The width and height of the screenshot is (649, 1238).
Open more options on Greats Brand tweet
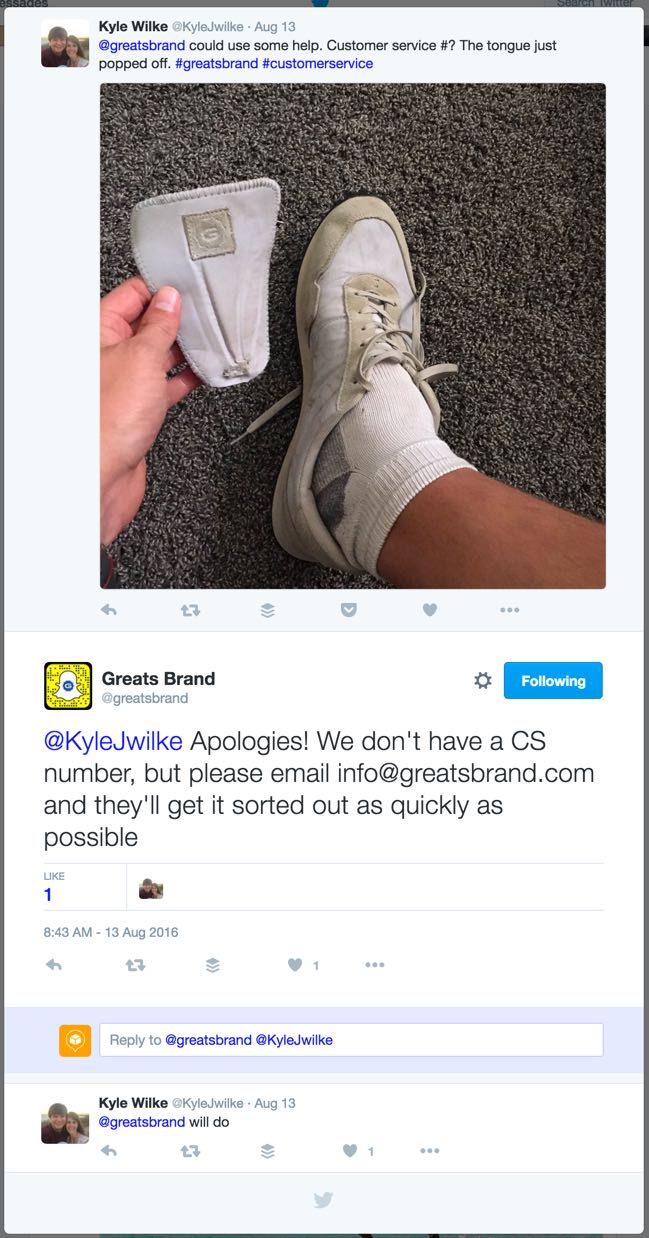tap(375, 965)
